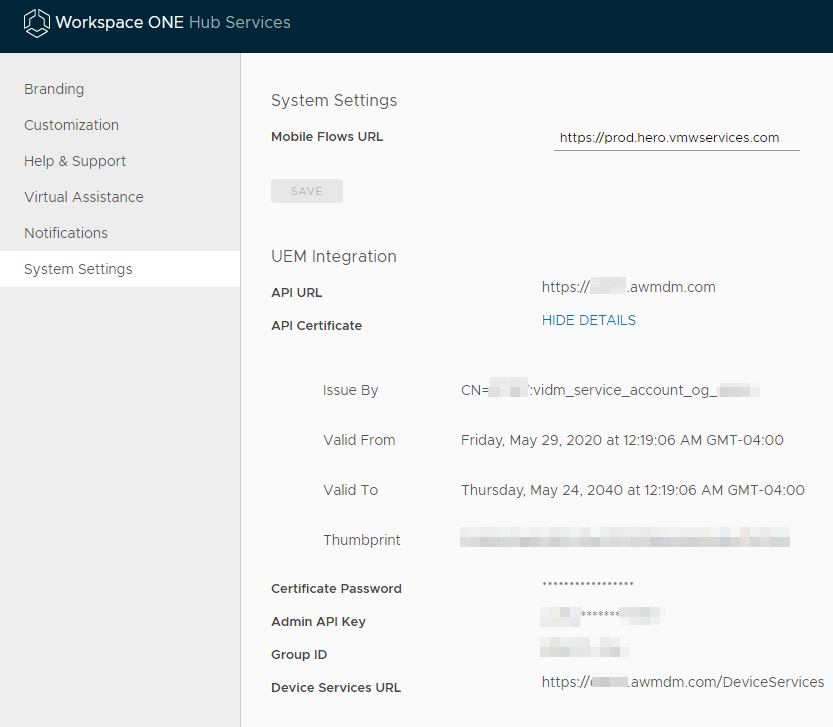Collapse certificate info with HIDE DETAILS
The width and height of the screenshot is (833, 727).
(x=588, y=320)
